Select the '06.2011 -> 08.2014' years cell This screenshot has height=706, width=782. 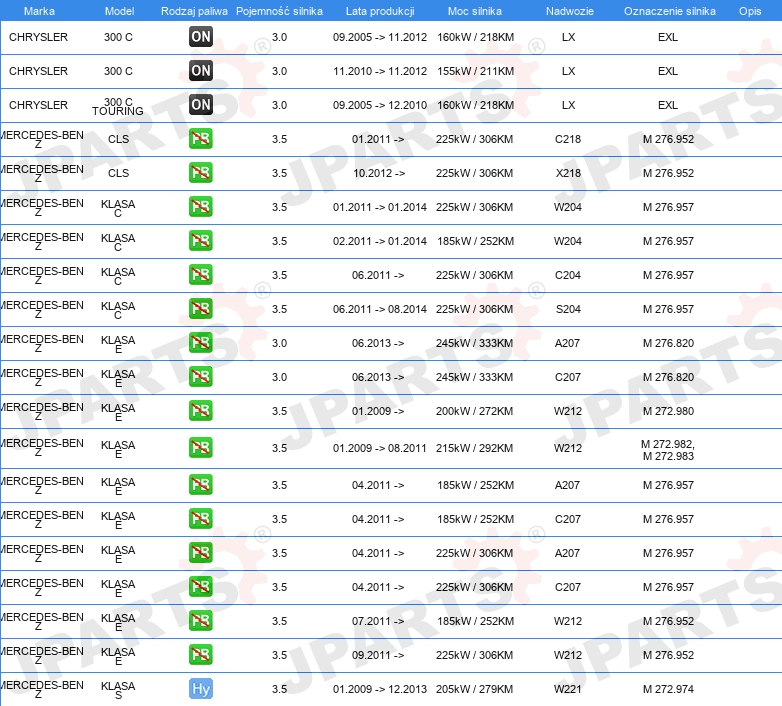[380, 309]
